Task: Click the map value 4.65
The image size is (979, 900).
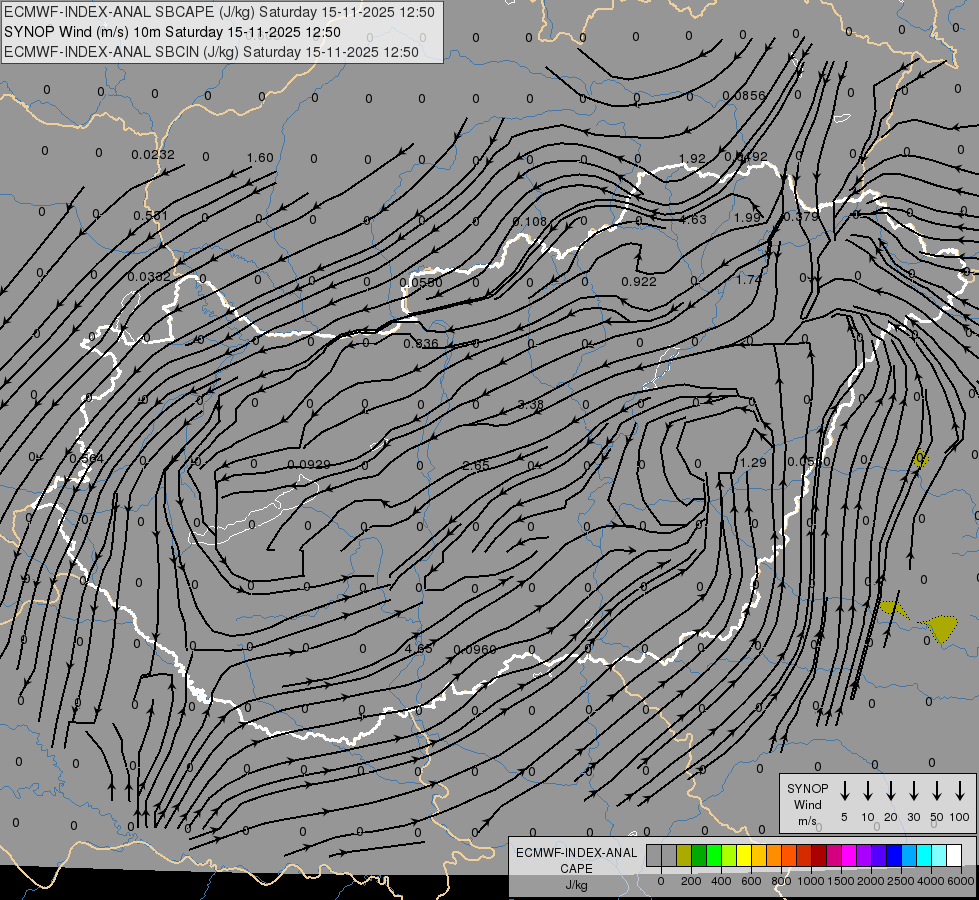Action: 418,648
